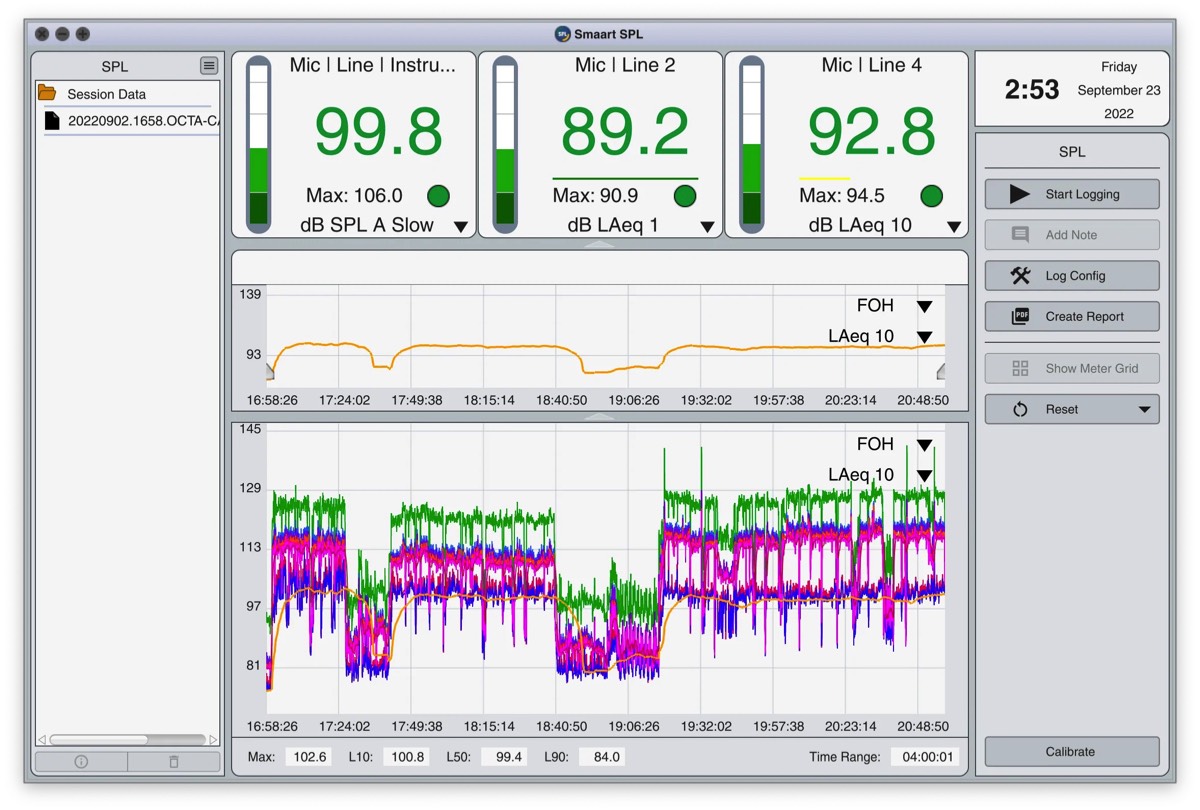Open the dB LAeq 1 metric dropdown
Image resolution: width=1200 pixels, height=810 pixels.
707,227
